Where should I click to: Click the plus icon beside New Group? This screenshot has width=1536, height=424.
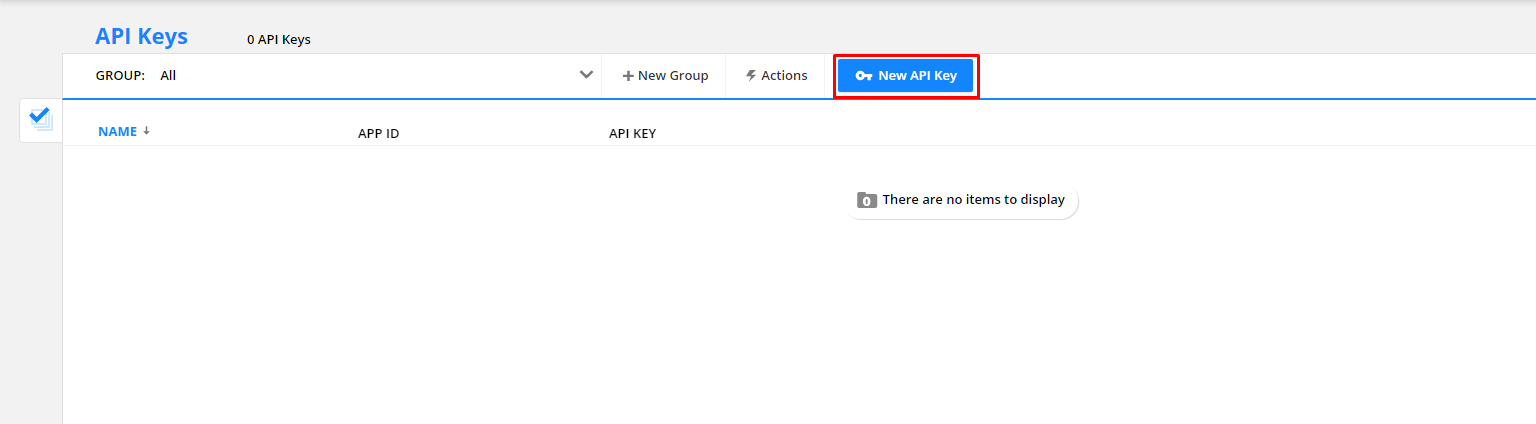coord(628,76)
